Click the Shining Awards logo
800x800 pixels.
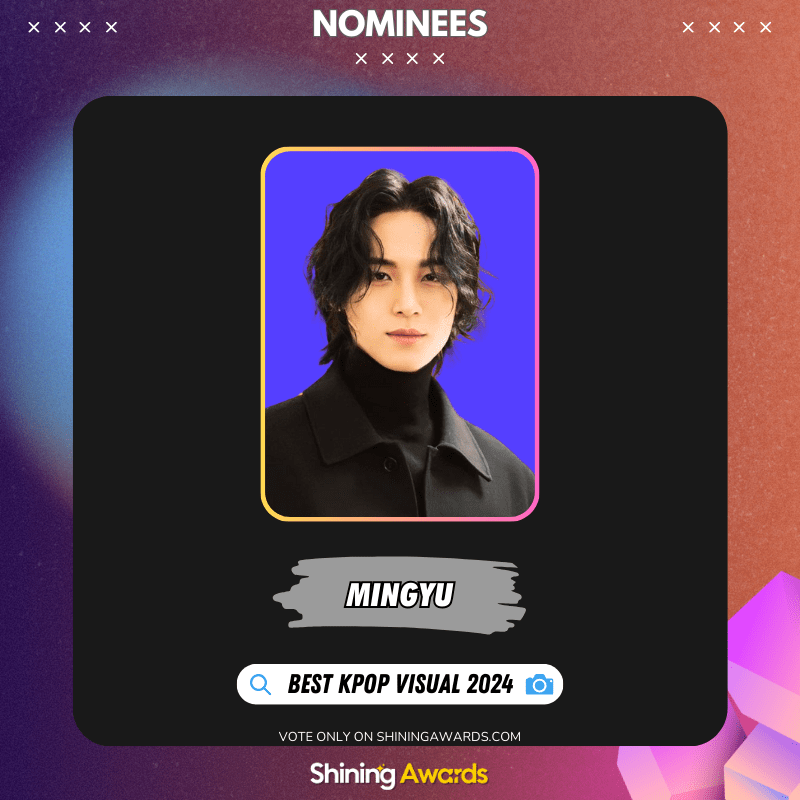399,774
